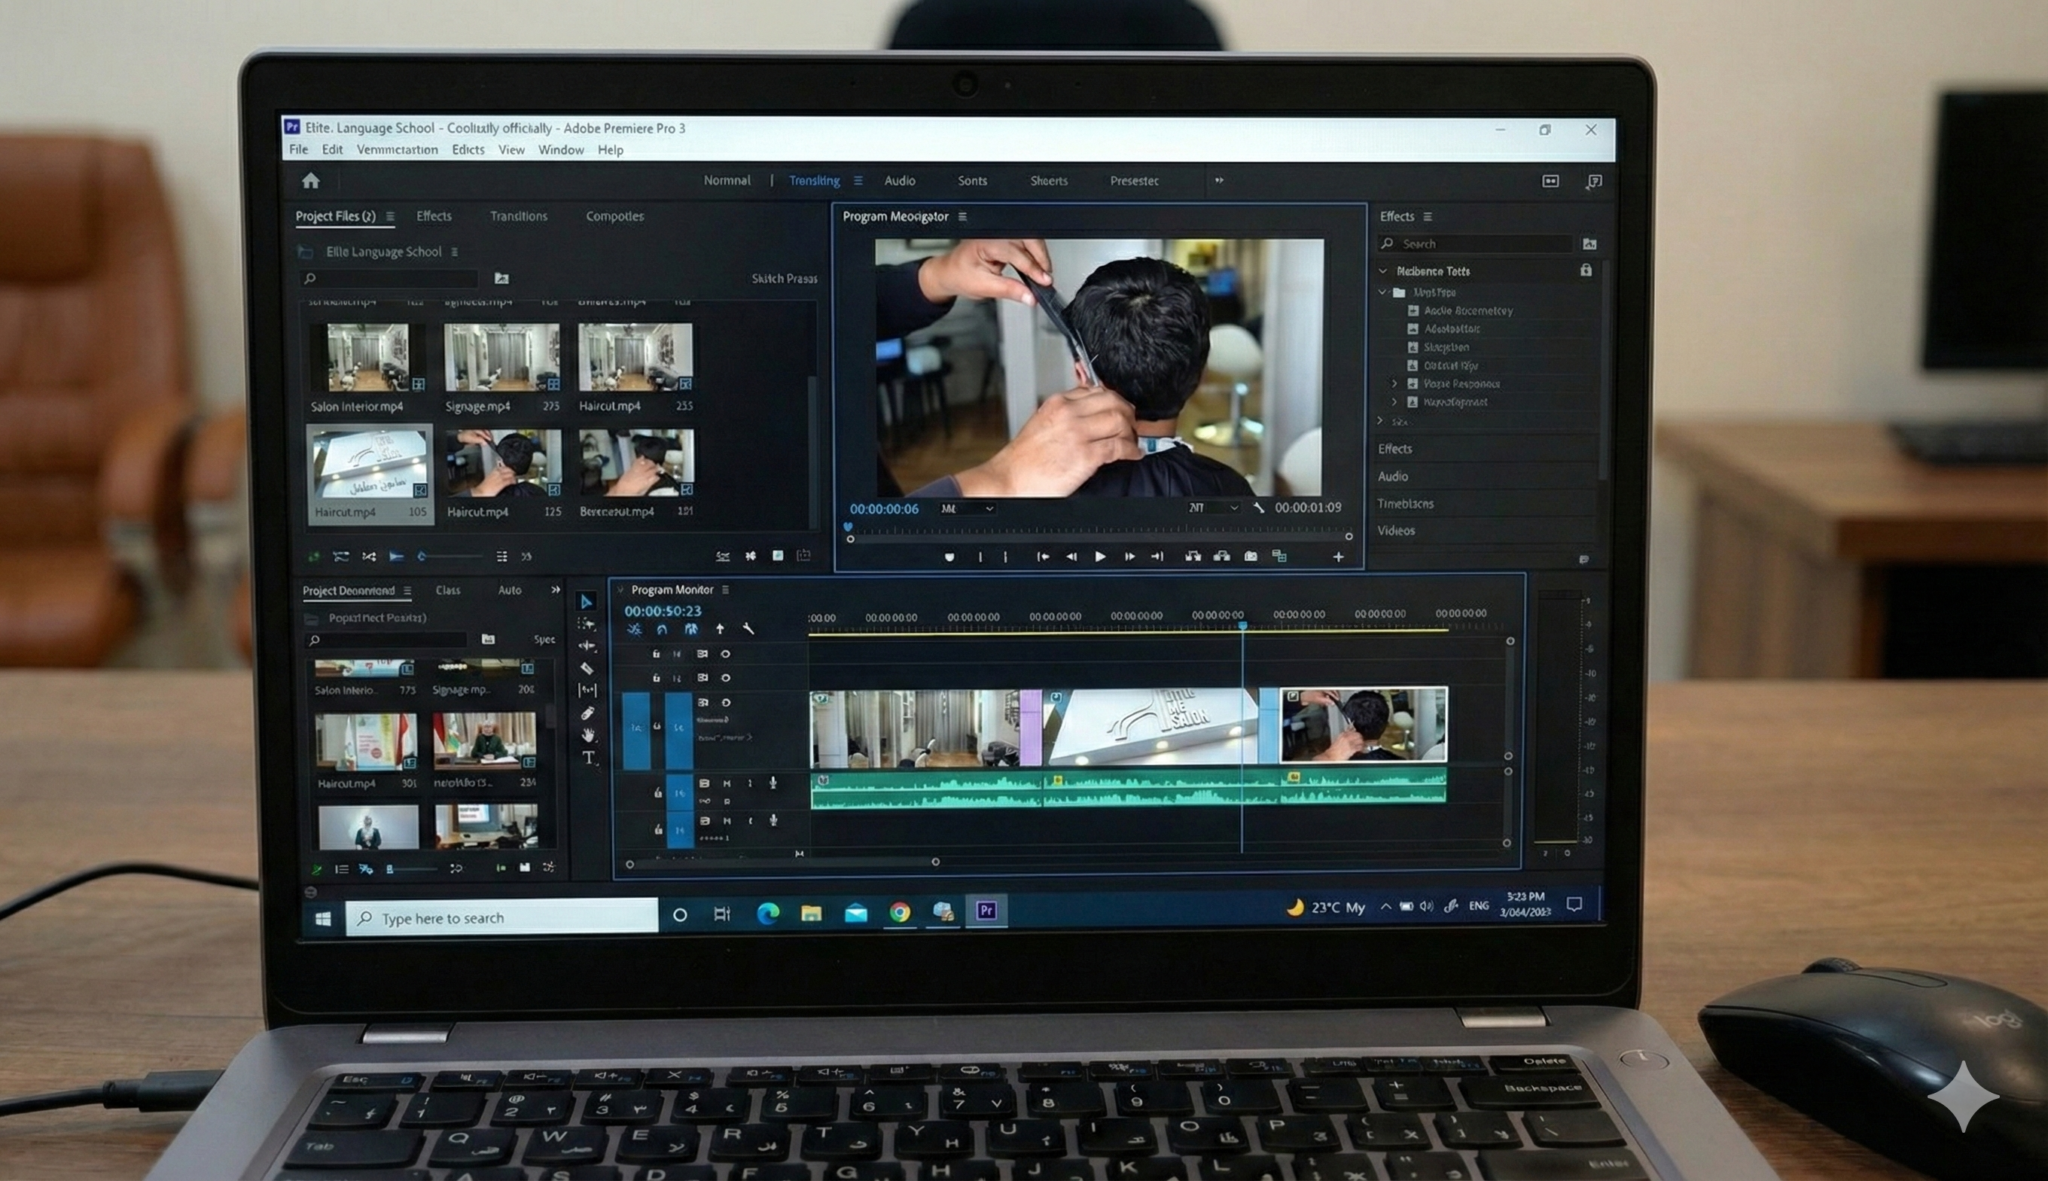Click the Videos section in Effects panel

pyautogui.click(x=1396, y=531)
